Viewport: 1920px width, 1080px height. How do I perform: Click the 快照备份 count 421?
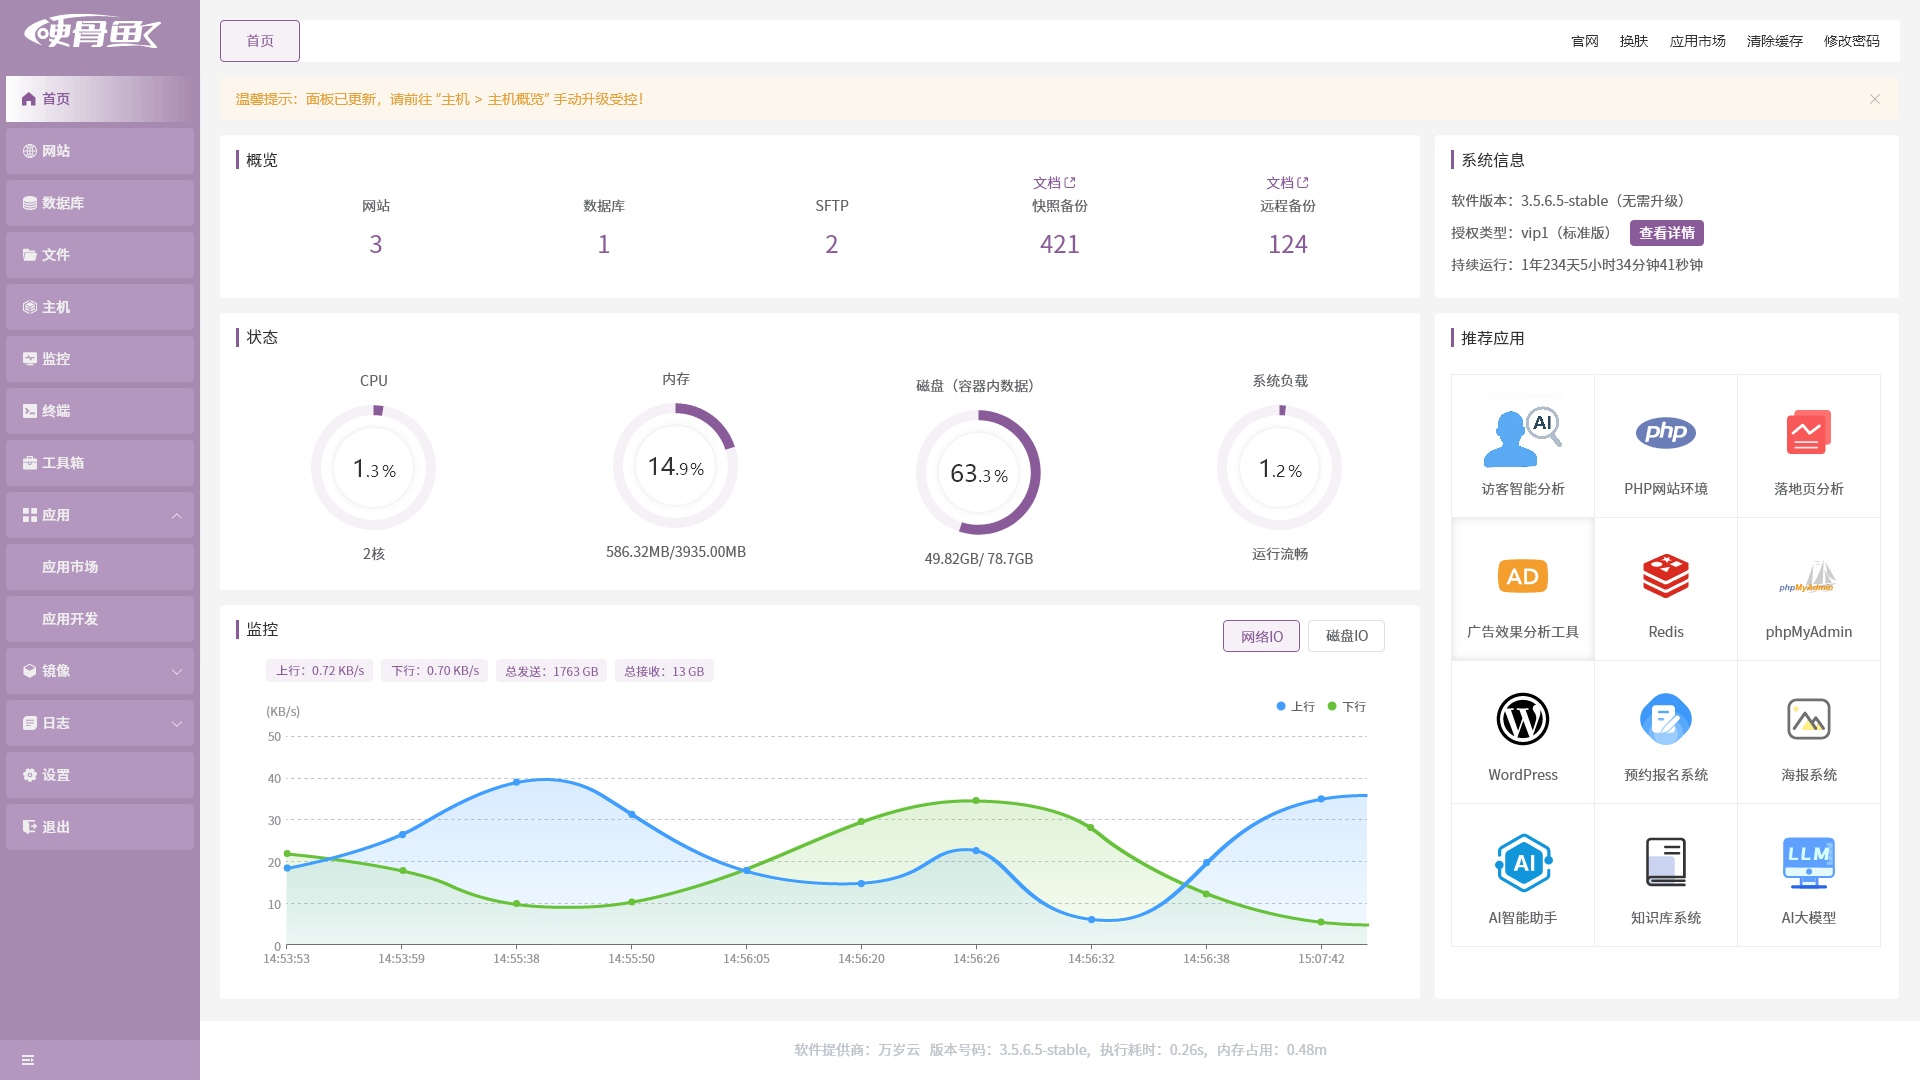(x=1059, y=244)
